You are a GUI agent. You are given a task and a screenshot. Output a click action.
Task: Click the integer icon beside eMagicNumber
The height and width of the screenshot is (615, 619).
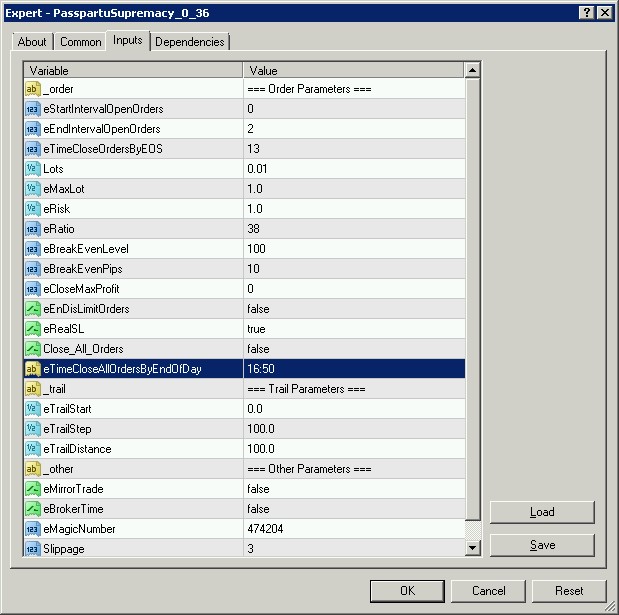[33, 529]
